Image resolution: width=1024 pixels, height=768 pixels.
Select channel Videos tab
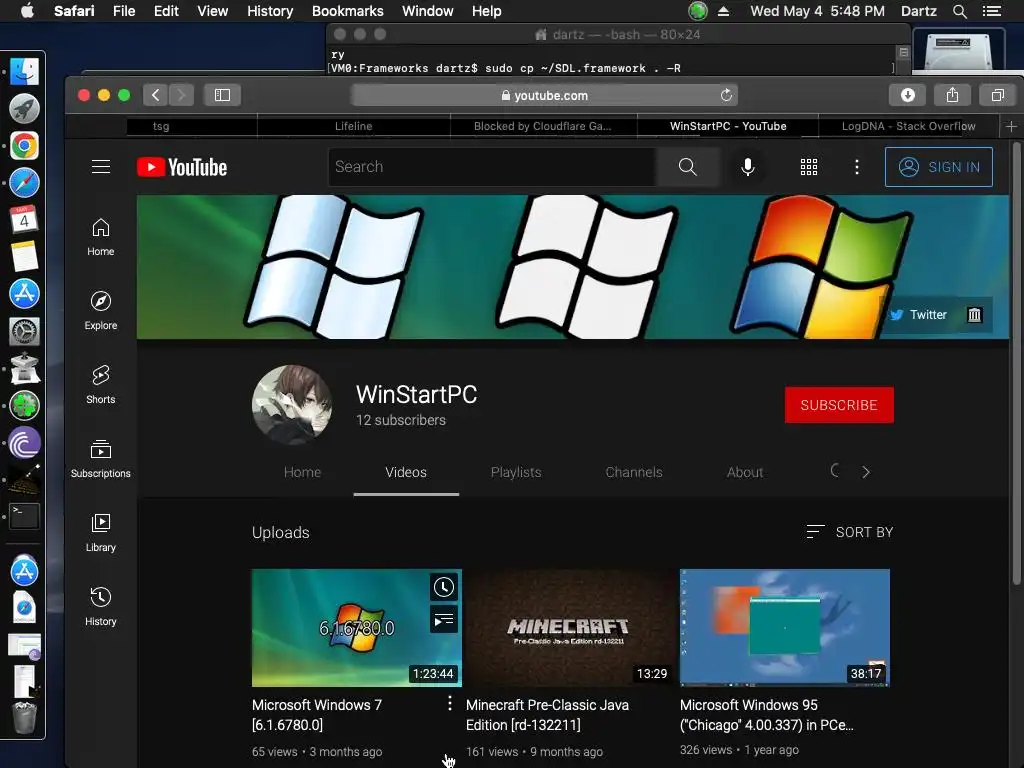coord(406,472)
